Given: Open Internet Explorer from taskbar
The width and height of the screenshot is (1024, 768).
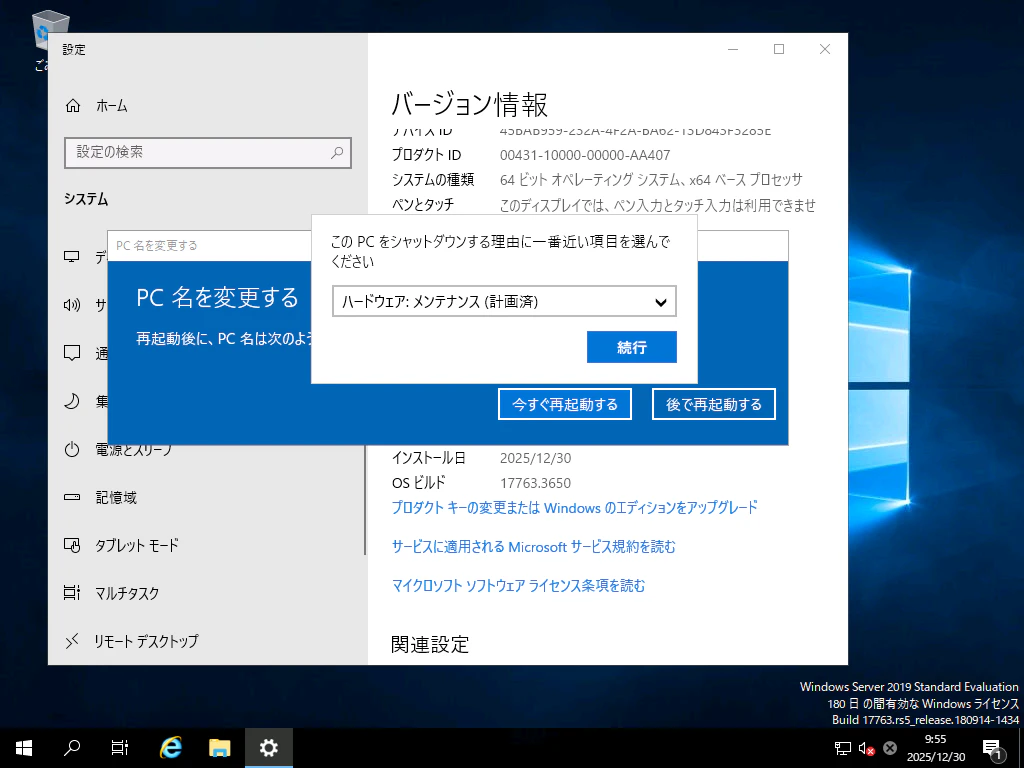Looking at the screenshot, I should click(170, 747).
